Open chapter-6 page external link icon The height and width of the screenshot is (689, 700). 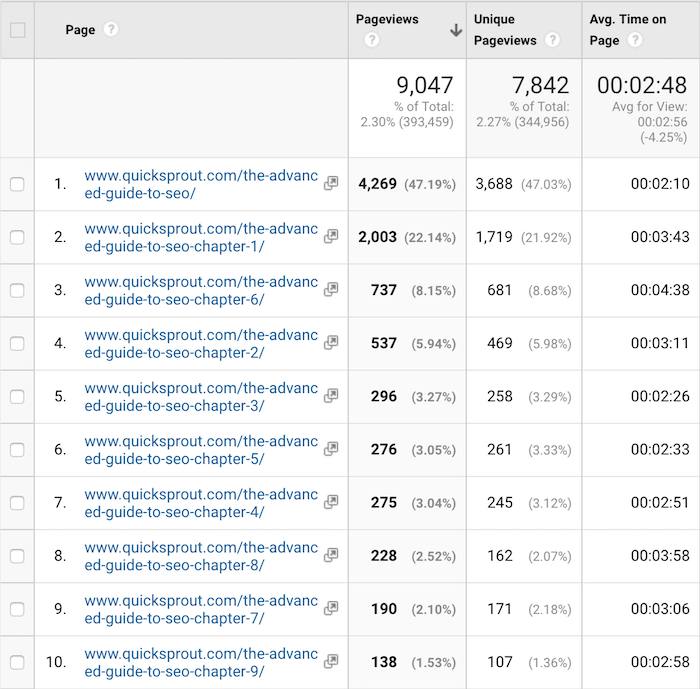[x=331, y=289]
